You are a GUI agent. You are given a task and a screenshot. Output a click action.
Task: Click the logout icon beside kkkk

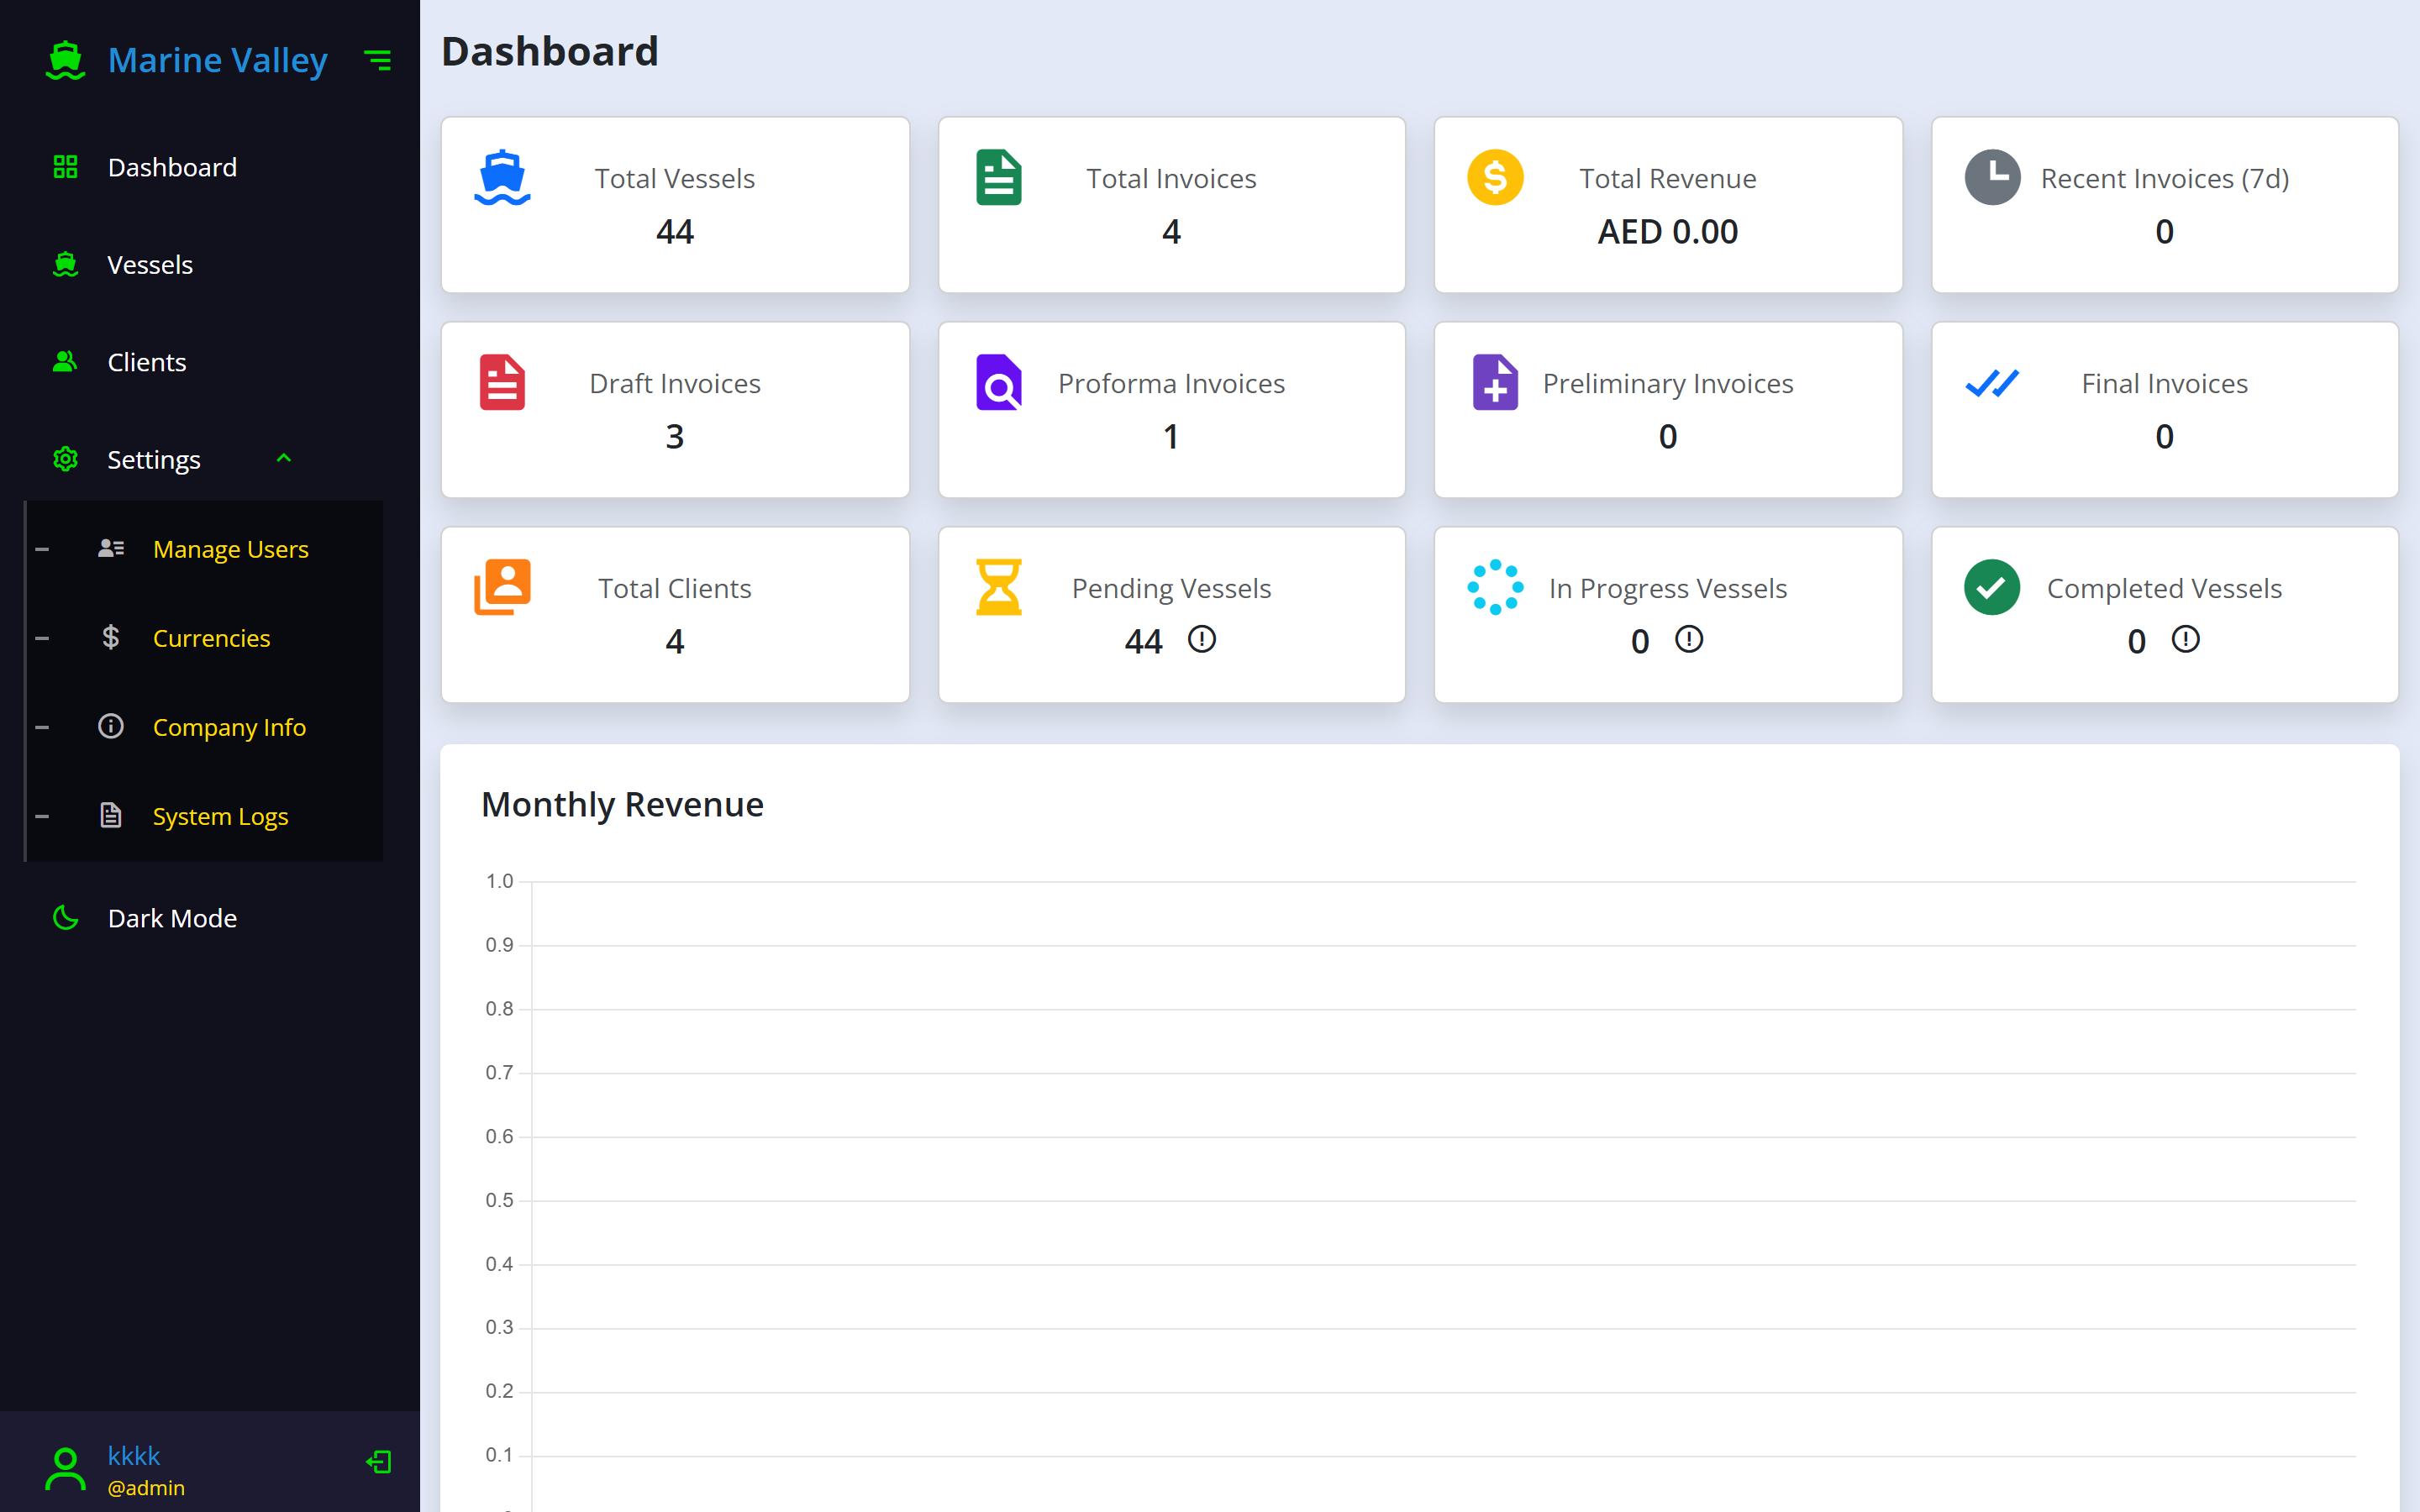pyautogui.click(x=379, y=1462)
